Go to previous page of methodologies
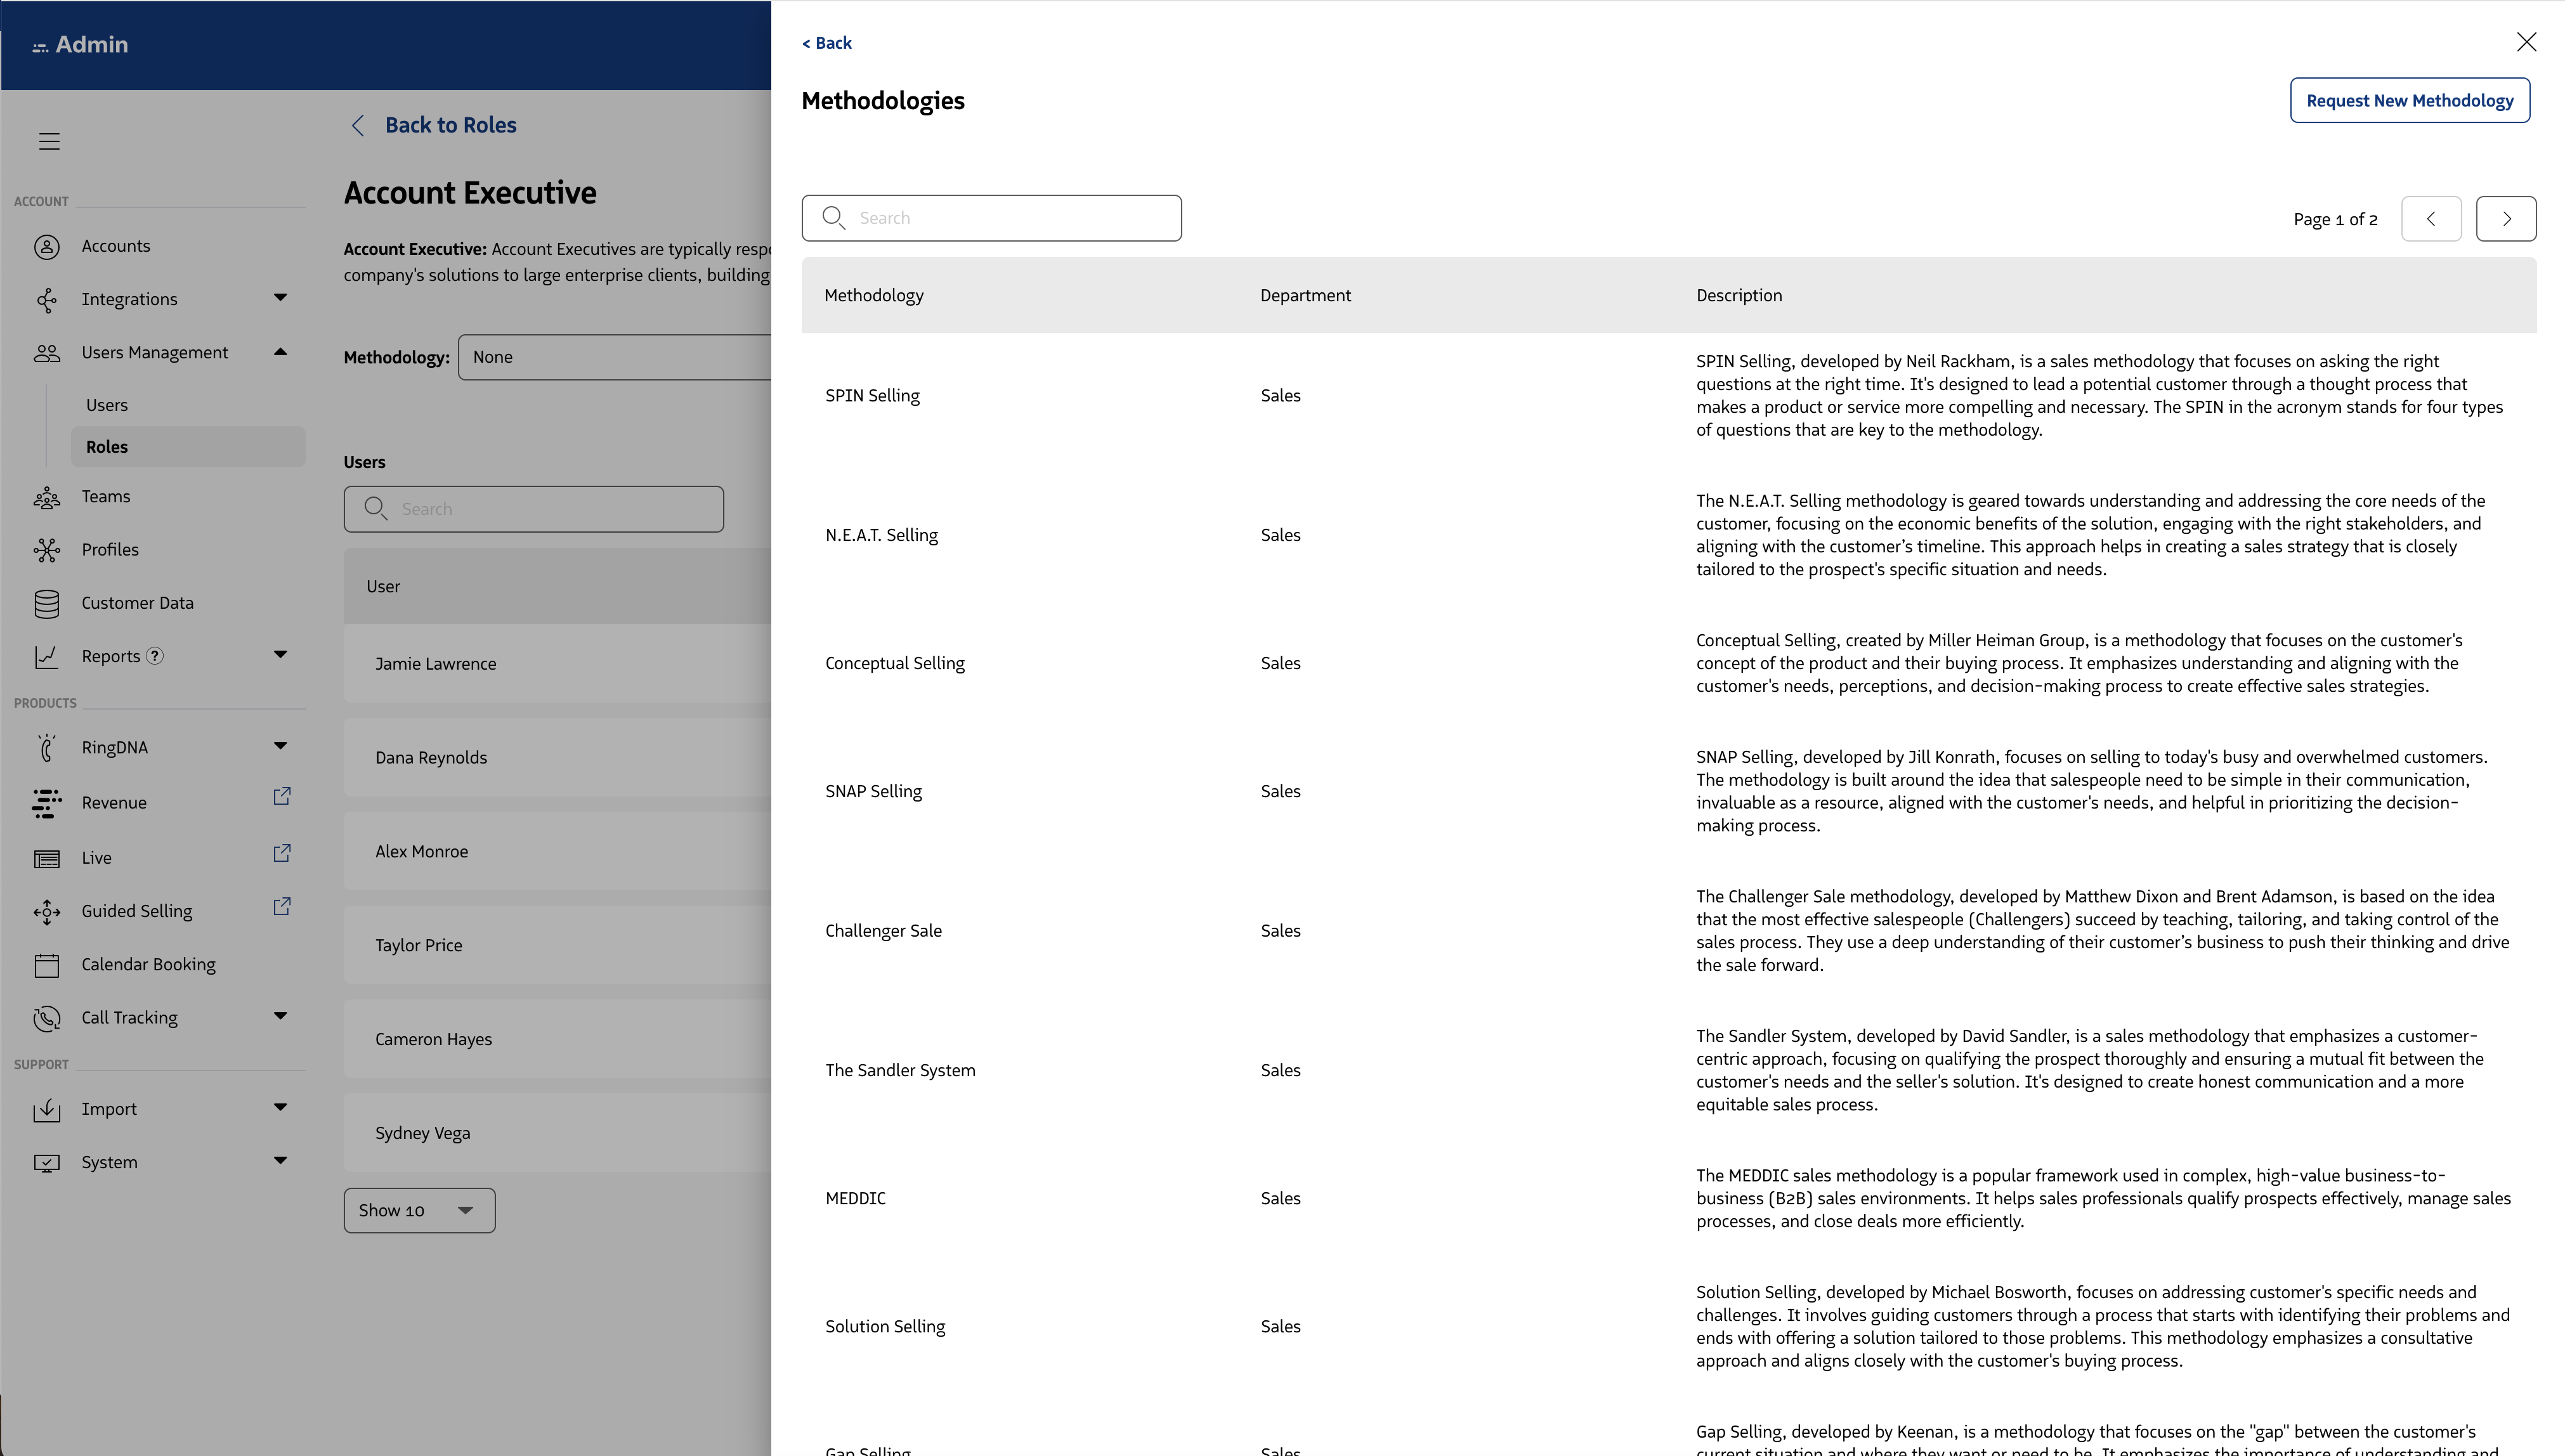Image resolution: width=2565 pixels, height=1456 pixels. pos(2430,219)
